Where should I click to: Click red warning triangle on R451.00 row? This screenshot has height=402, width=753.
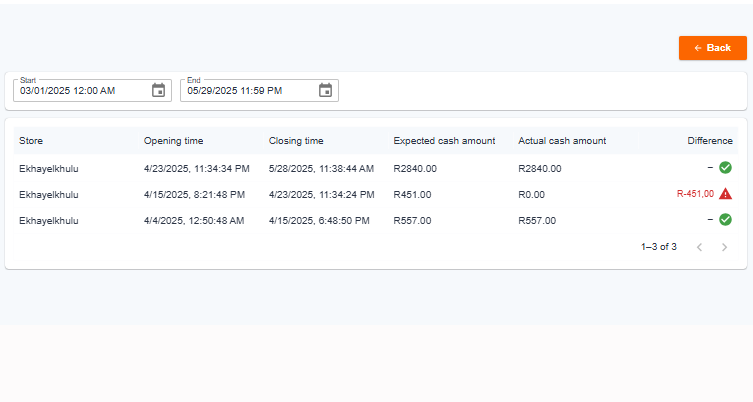tap(725, 194)
